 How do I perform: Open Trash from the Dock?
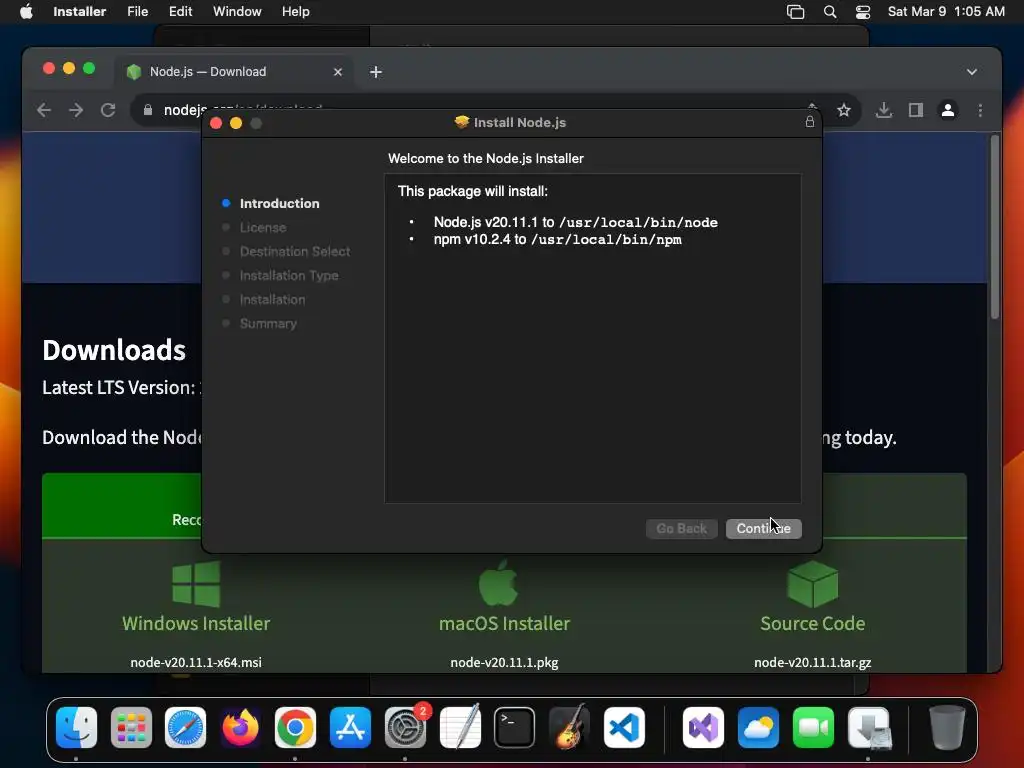point(947,727)
